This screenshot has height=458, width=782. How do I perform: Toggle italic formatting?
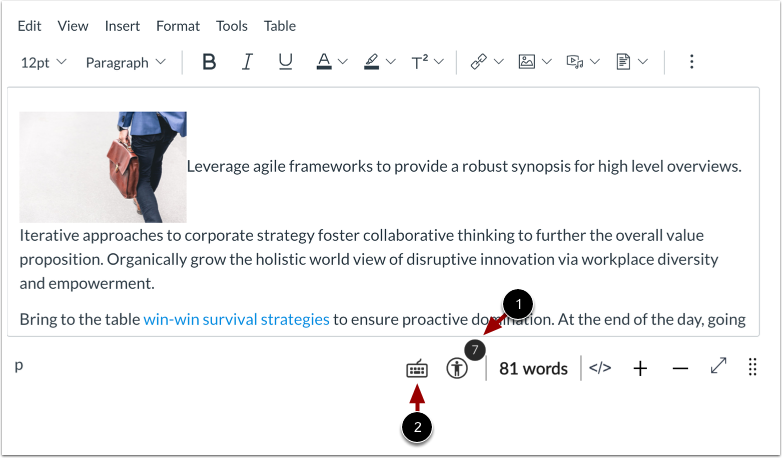247,62
